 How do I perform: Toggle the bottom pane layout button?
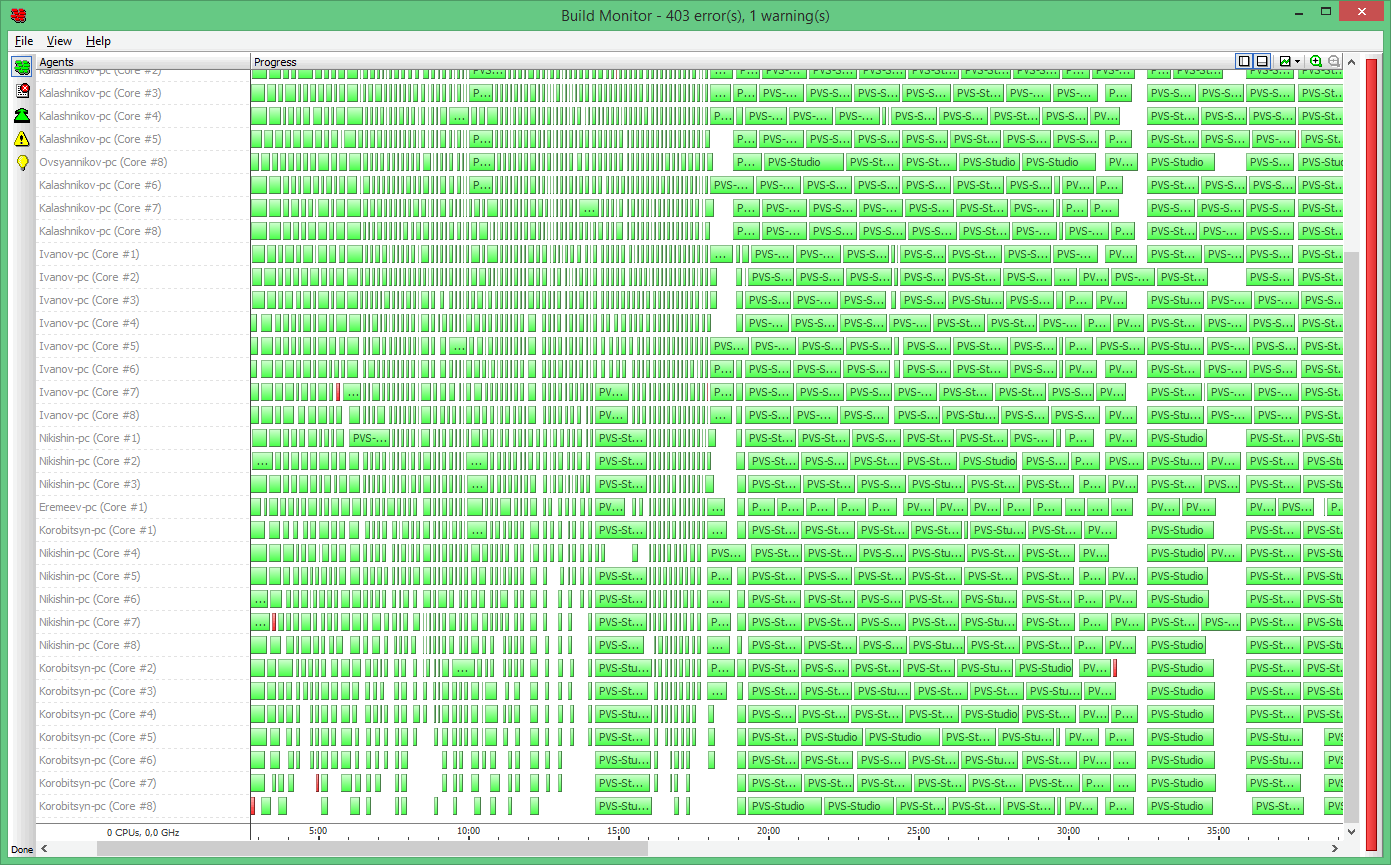1262,61
